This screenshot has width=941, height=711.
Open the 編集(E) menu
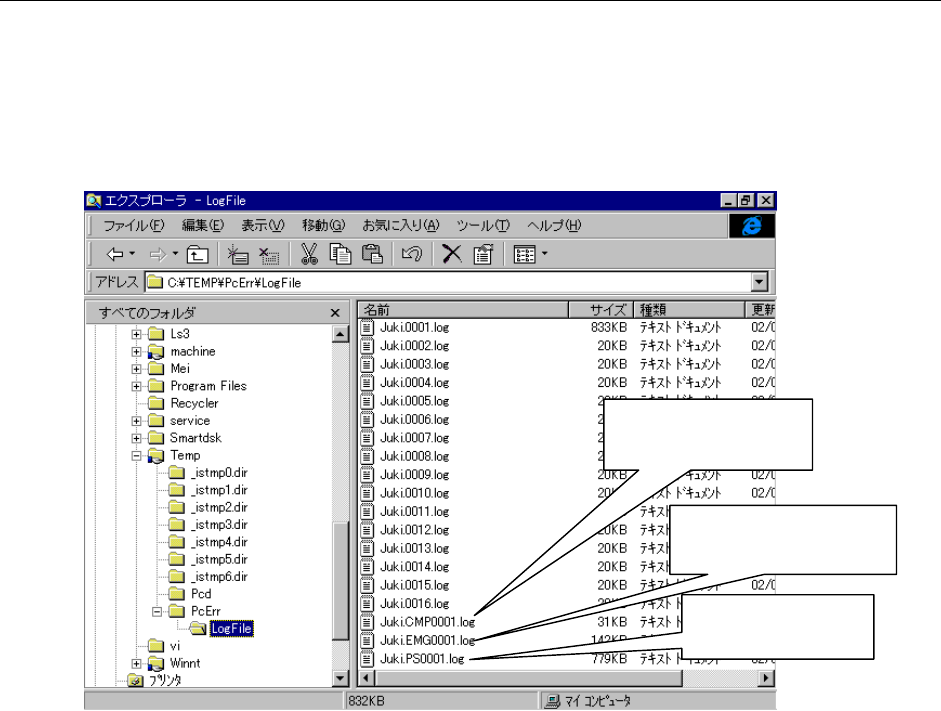[x=203, y=226]
